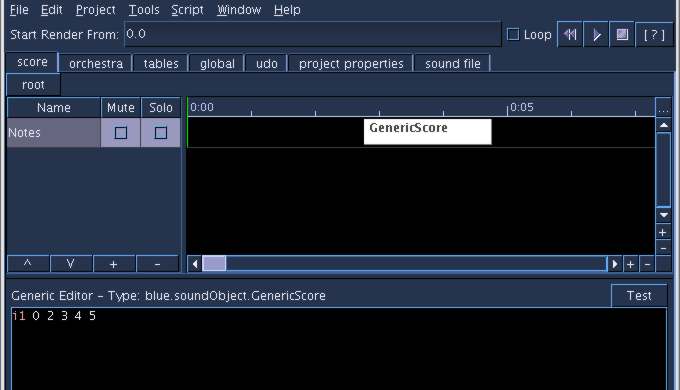
Task: Open the ... options button beside the ruler
Action: tap(663, 108)
